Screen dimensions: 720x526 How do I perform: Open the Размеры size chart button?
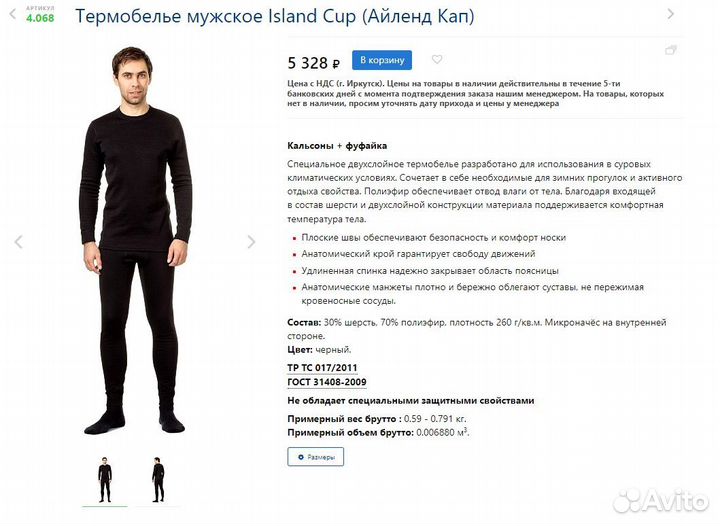click(315, 457)
